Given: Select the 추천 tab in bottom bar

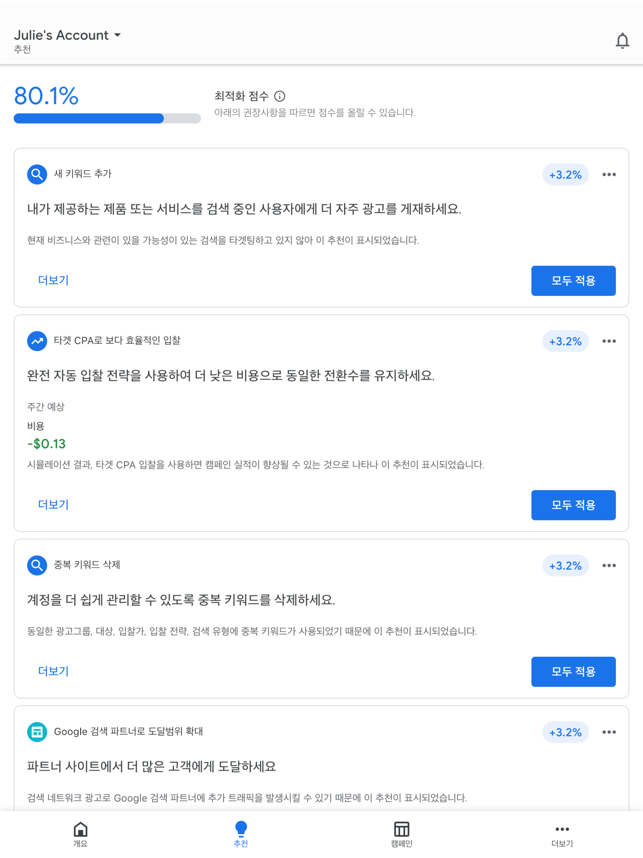Looking at the screenshot, I should (x=241, y=834).
